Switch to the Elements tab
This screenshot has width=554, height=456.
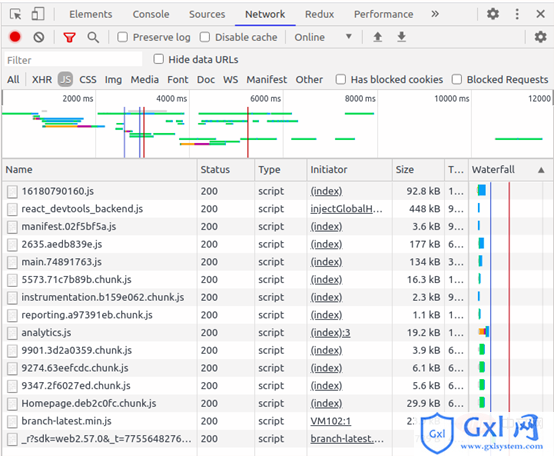tap(91, 14)
